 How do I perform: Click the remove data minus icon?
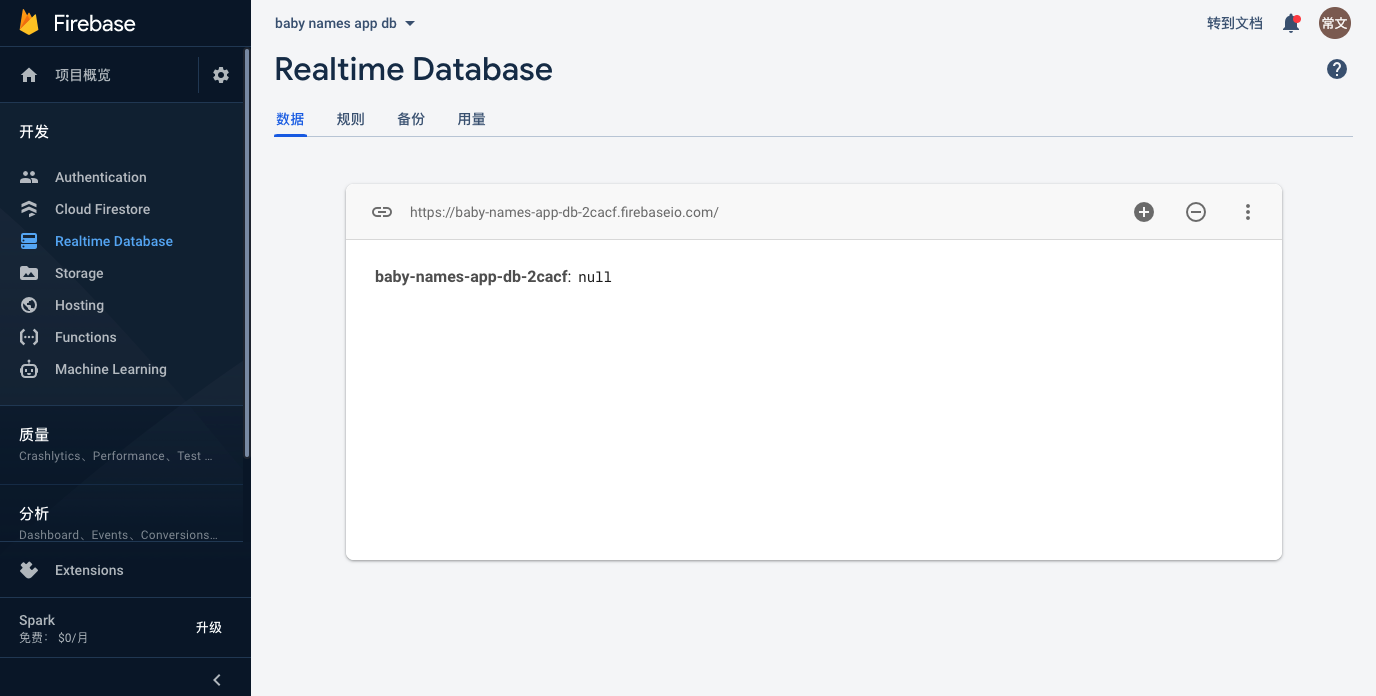[x=1196, y=212]
